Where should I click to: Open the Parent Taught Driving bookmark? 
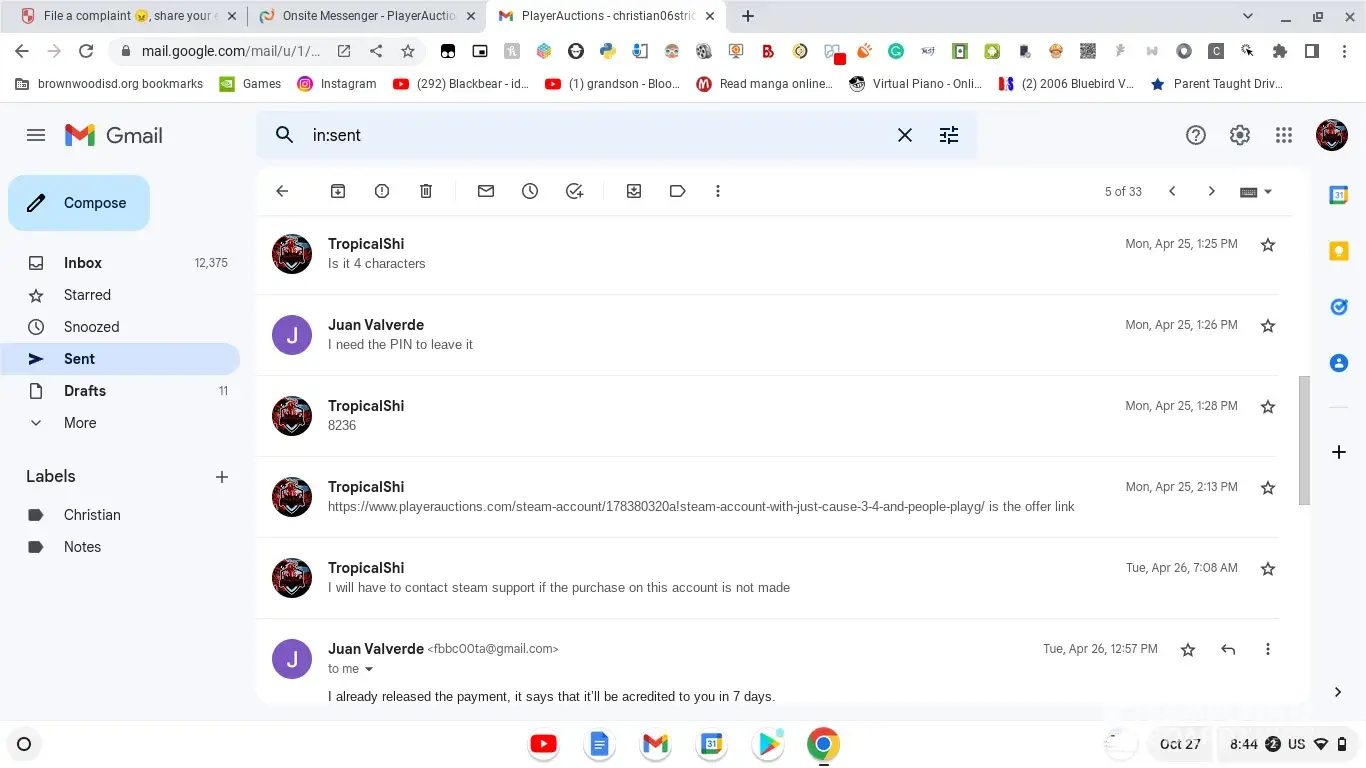1217,84
